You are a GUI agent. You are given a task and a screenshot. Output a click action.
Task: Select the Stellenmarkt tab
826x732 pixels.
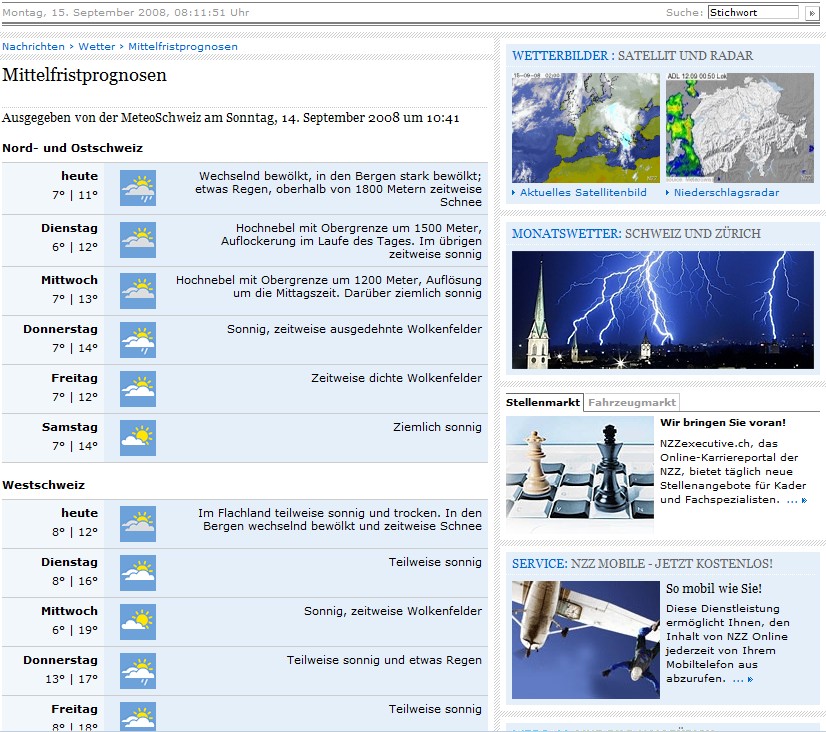543,402
